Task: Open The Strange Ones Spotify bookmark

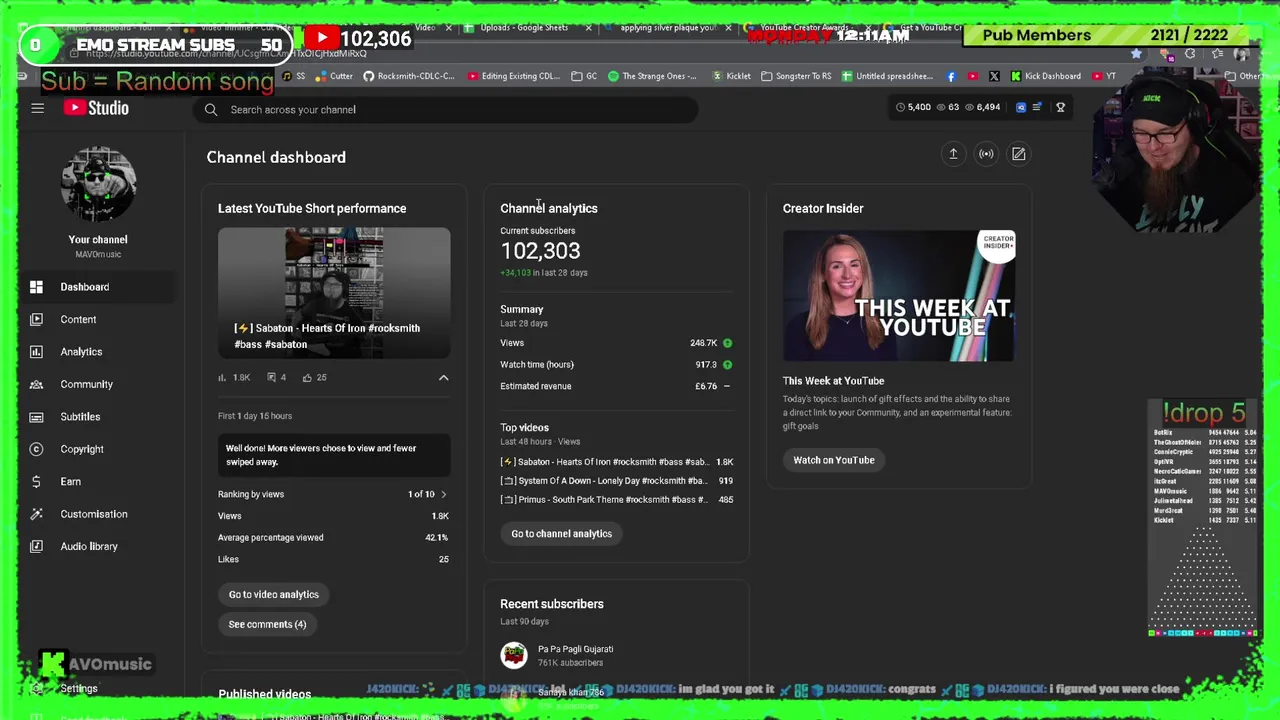Action: 652,76
